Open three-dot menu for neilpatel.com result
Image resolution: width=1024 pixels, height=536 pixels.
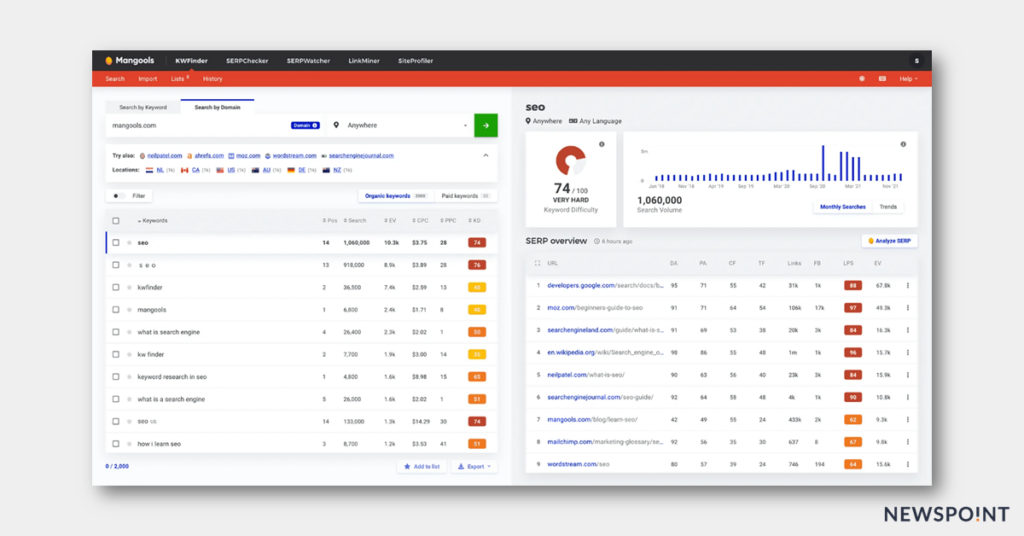[908, 375]
